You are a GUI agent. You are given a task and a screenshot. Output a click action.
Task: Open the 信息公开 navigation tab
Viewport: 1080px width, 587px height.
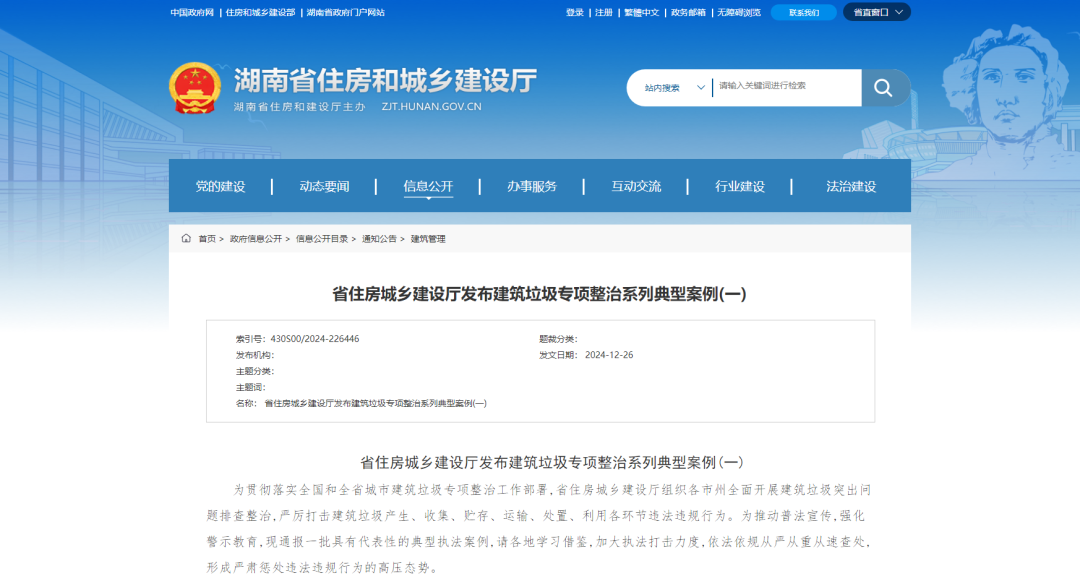point(428,186)
